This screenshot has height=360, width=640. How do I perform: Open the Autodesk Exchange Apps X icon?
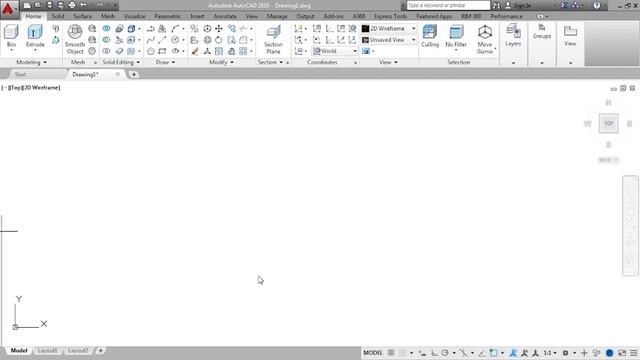click(x=564, y=5)
